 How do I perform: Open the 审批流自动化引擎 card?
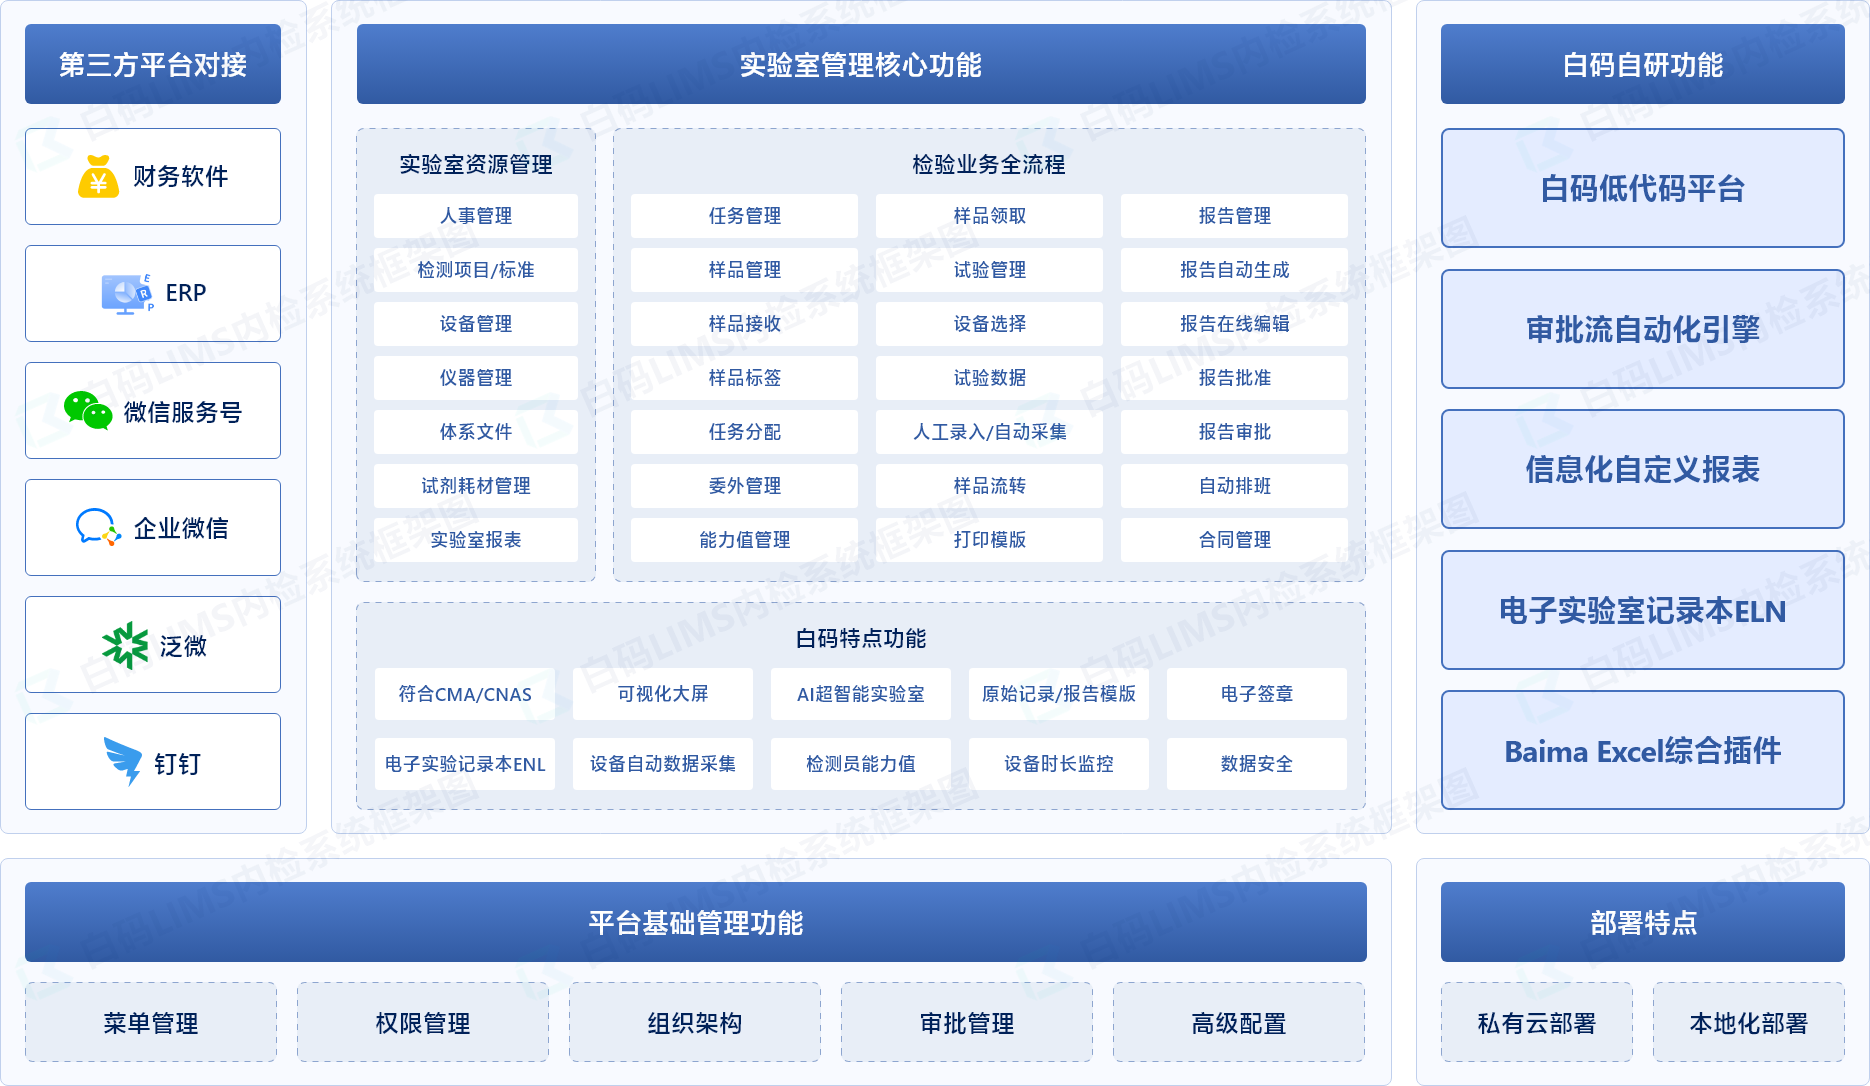[x=1643, y=329]
